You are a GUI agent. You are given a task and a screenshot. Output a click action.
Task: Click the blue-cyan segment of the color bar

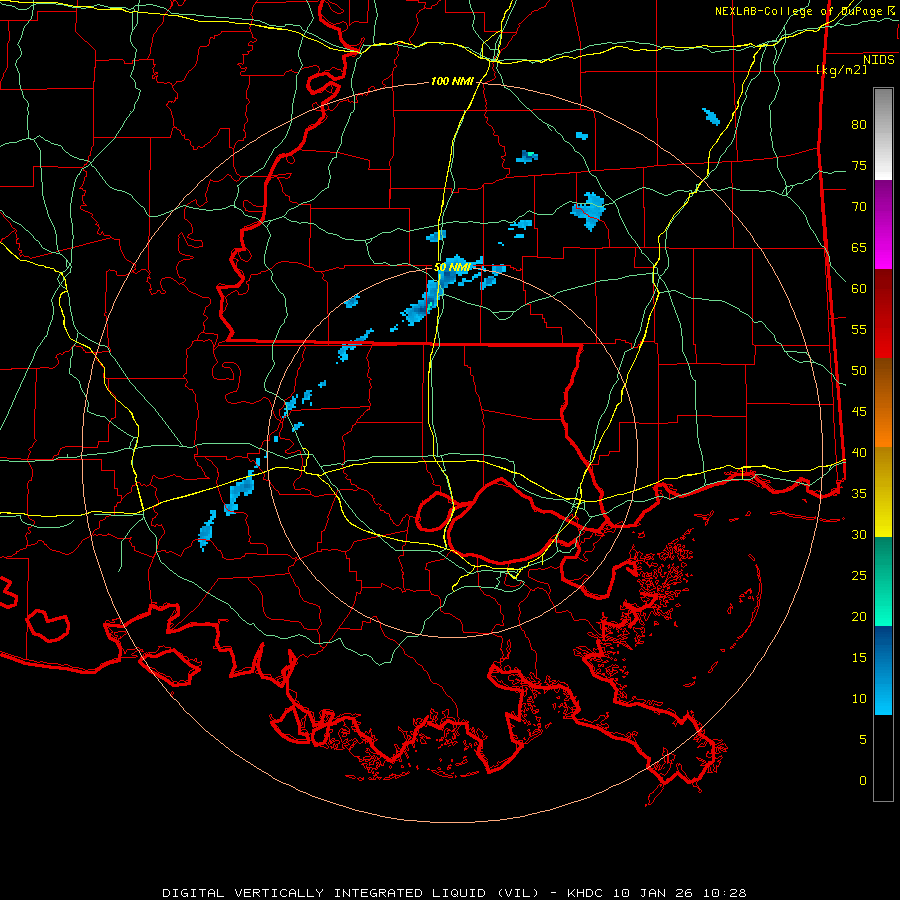click(x=883, y=670)
